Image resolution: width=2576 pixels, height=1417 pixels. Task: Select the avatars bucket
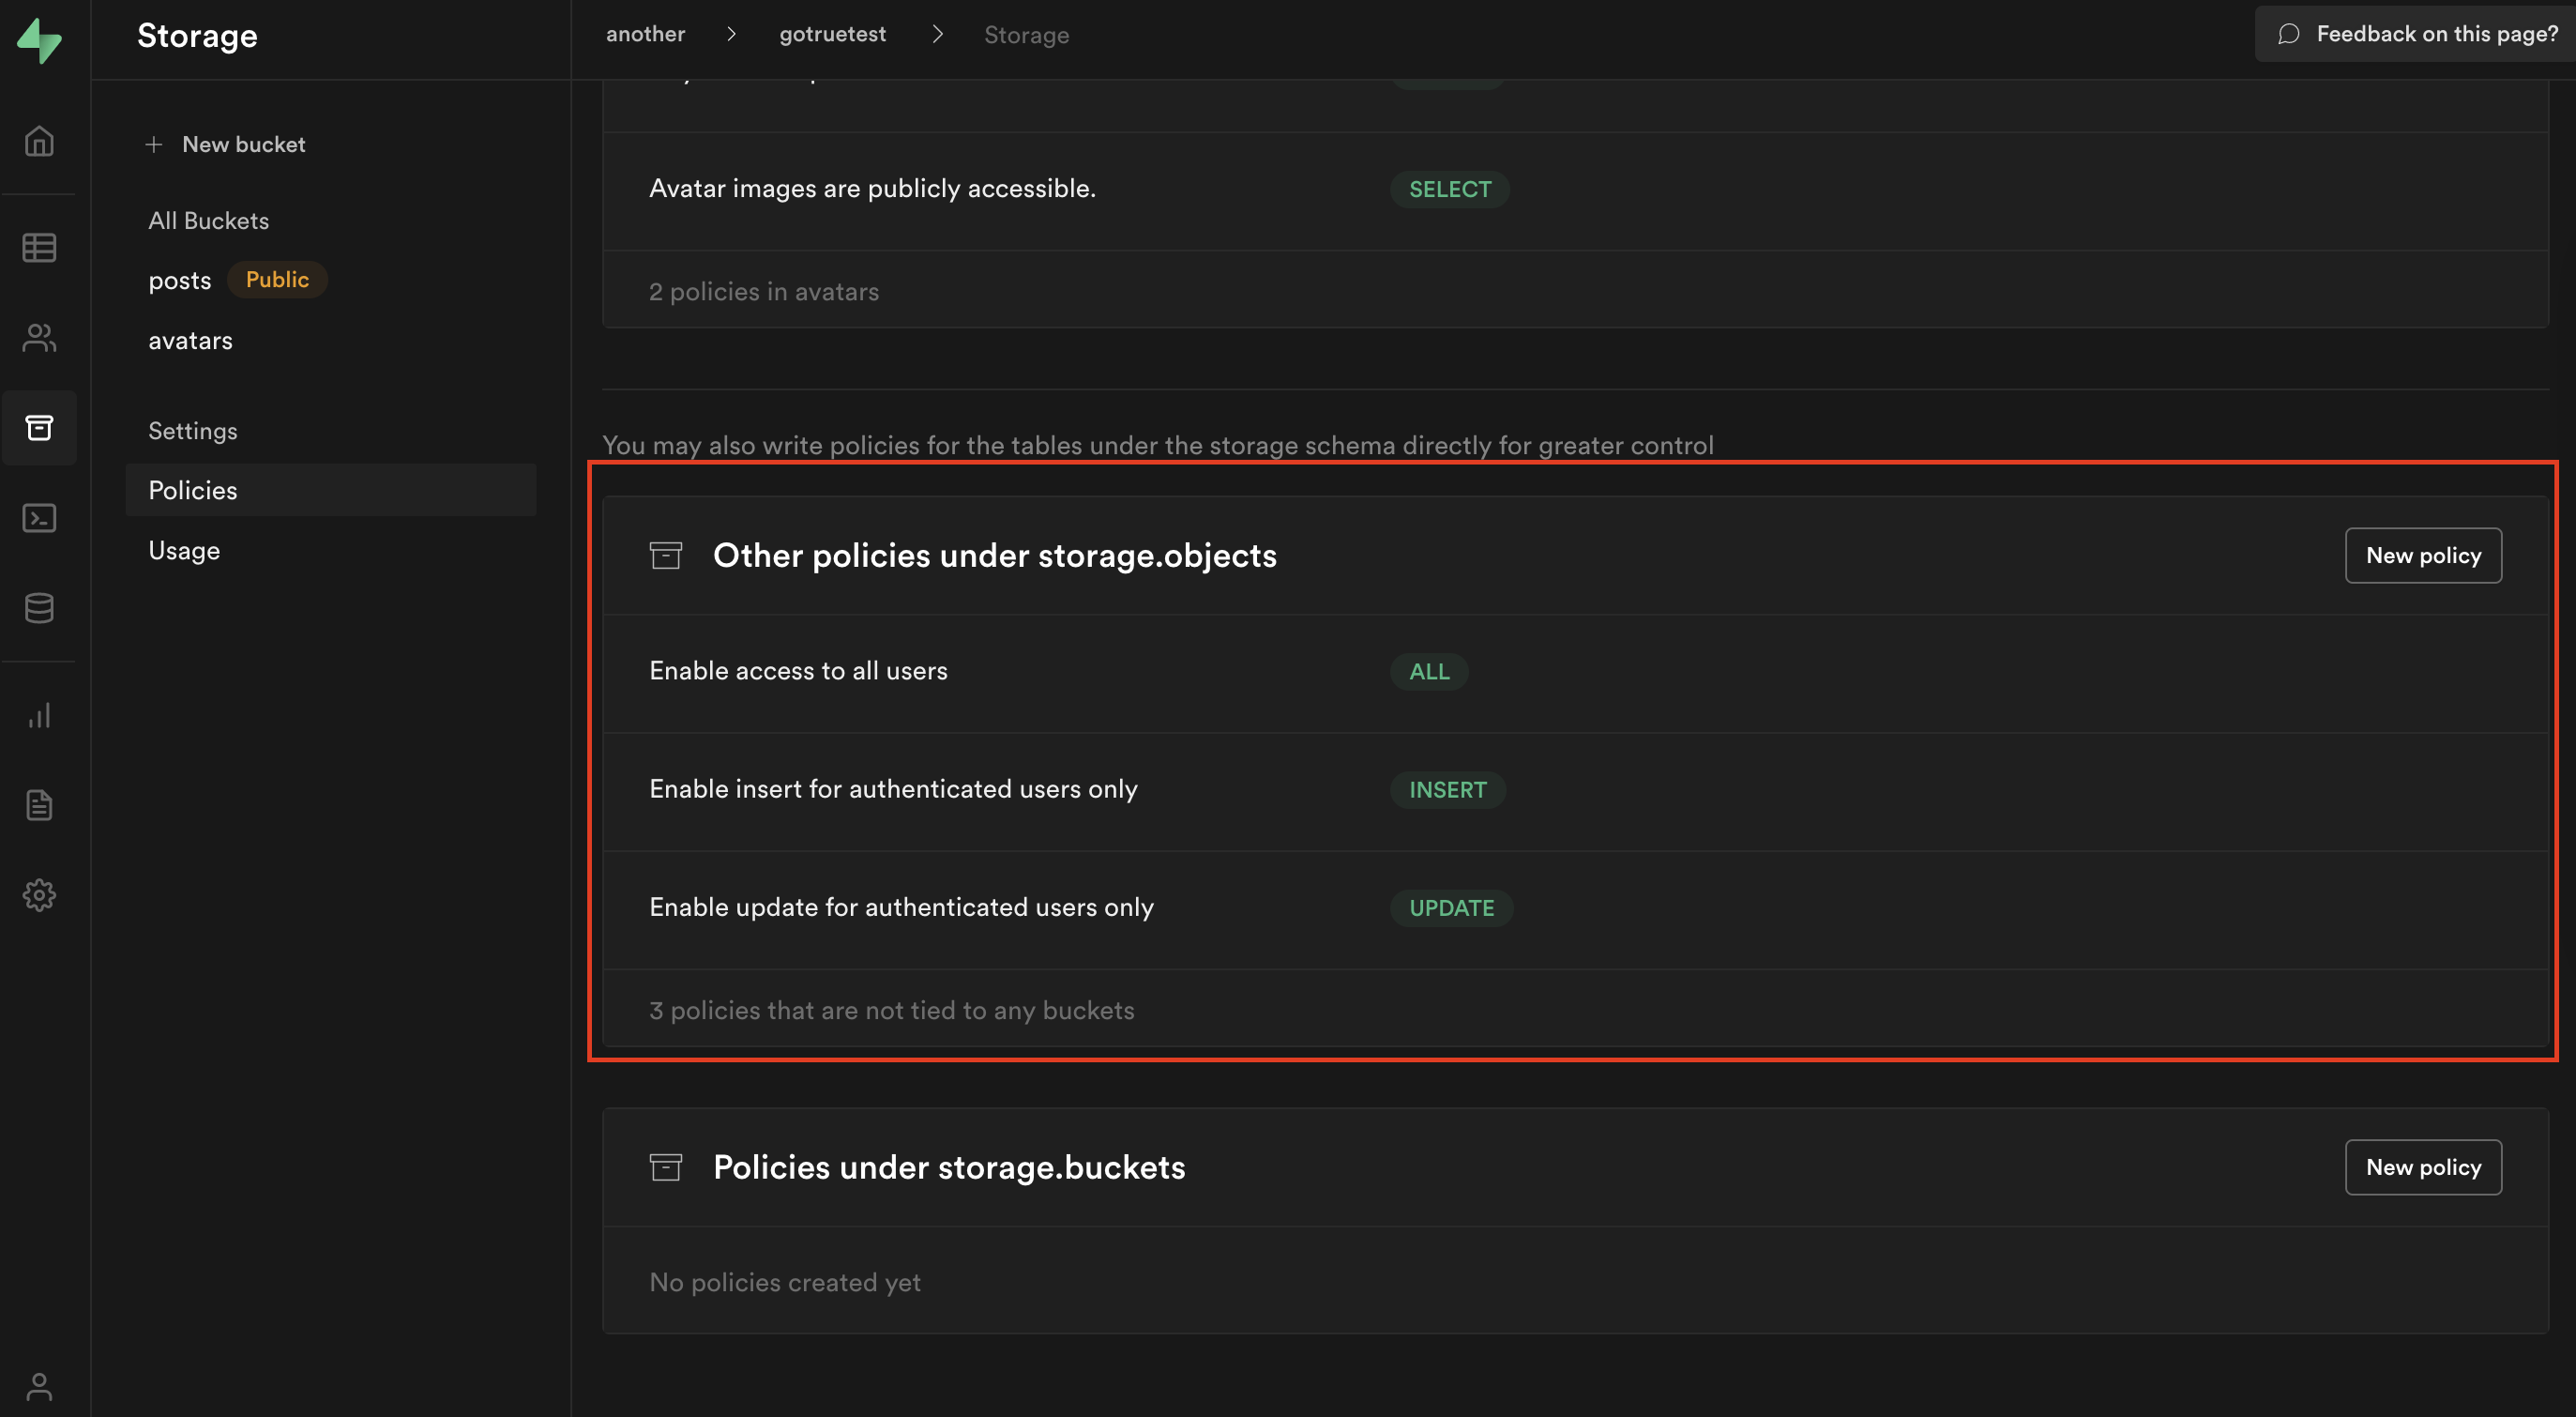[190, 340]
